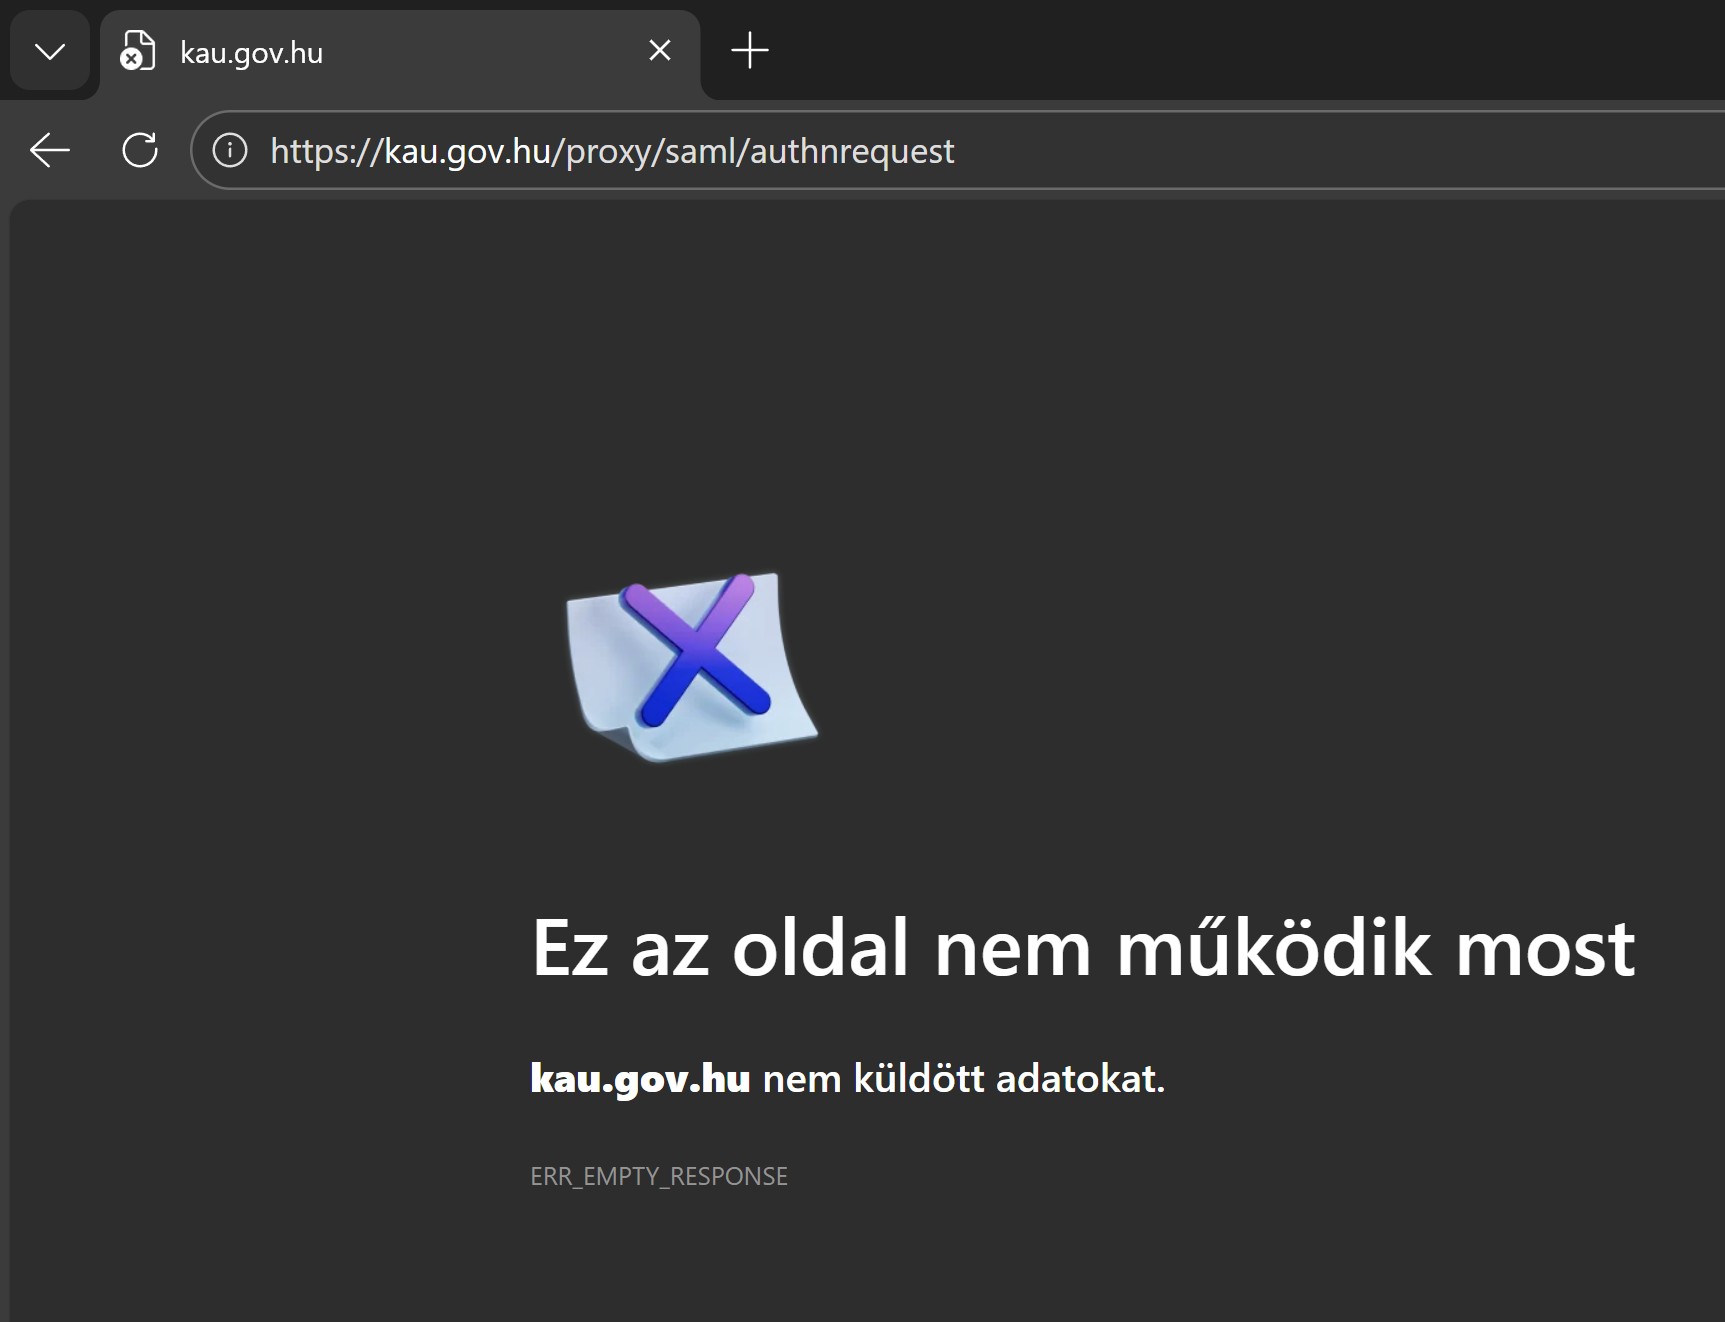Click the empty tab strip beside the plus
The width and height of the screenshot is (1725, 1322).
tap(1200, 50)
